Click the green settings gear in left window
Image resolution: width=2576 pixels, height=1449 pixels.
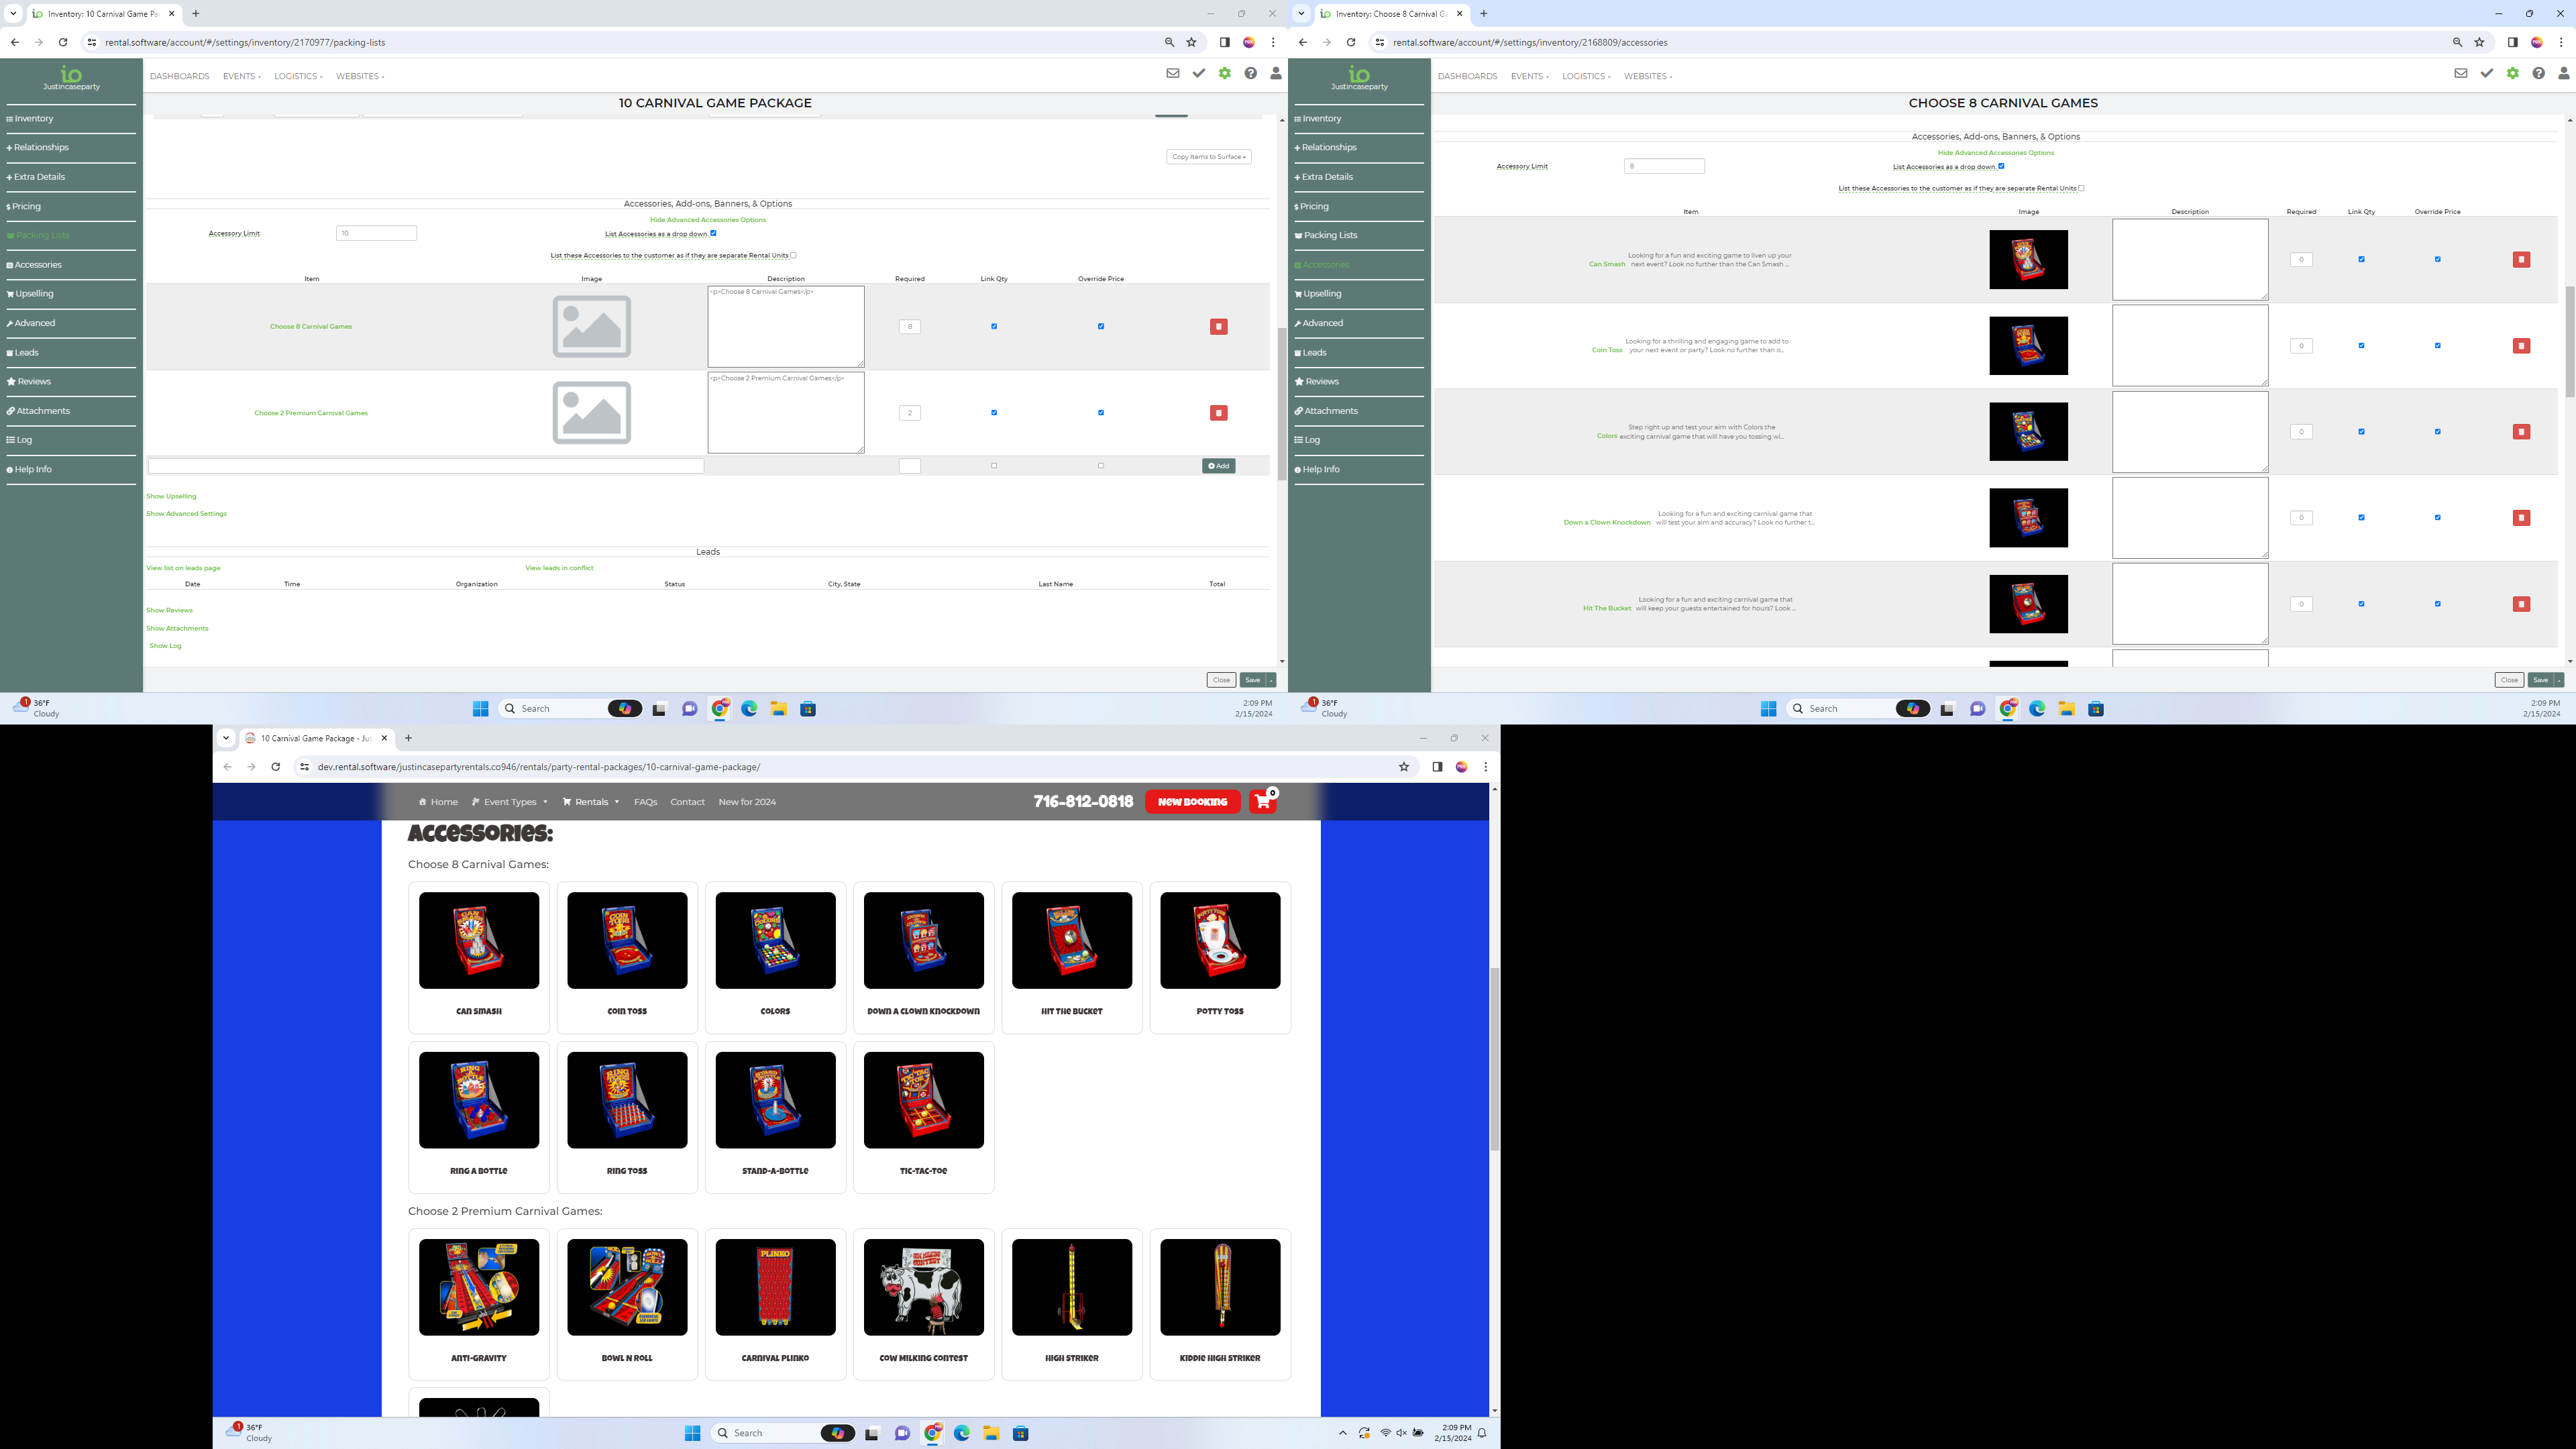[x=1224, y=73]
